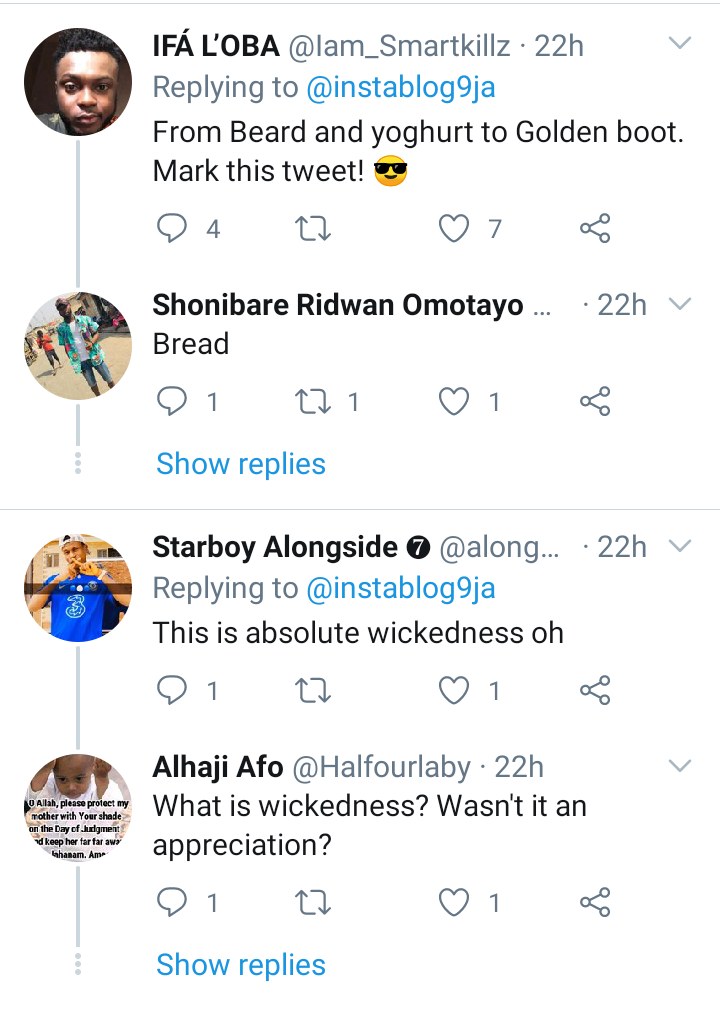The image size is (720, 1010).
Task: Share IFÁ L'OBA's tweet
Action: 595,229
